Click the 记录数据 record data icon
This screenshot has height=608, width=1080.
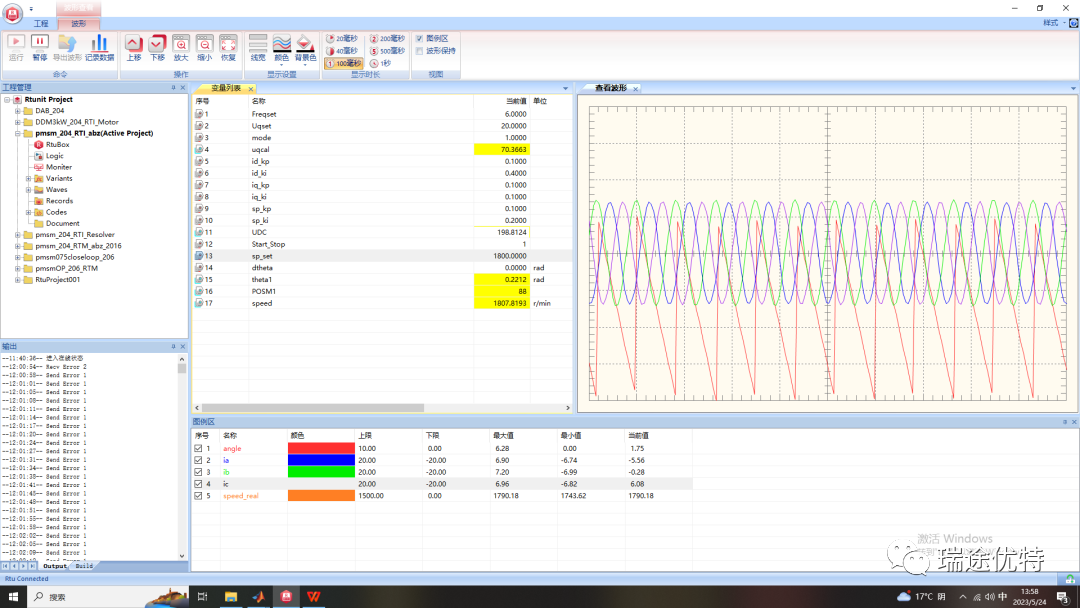click(x=99, y=42)
